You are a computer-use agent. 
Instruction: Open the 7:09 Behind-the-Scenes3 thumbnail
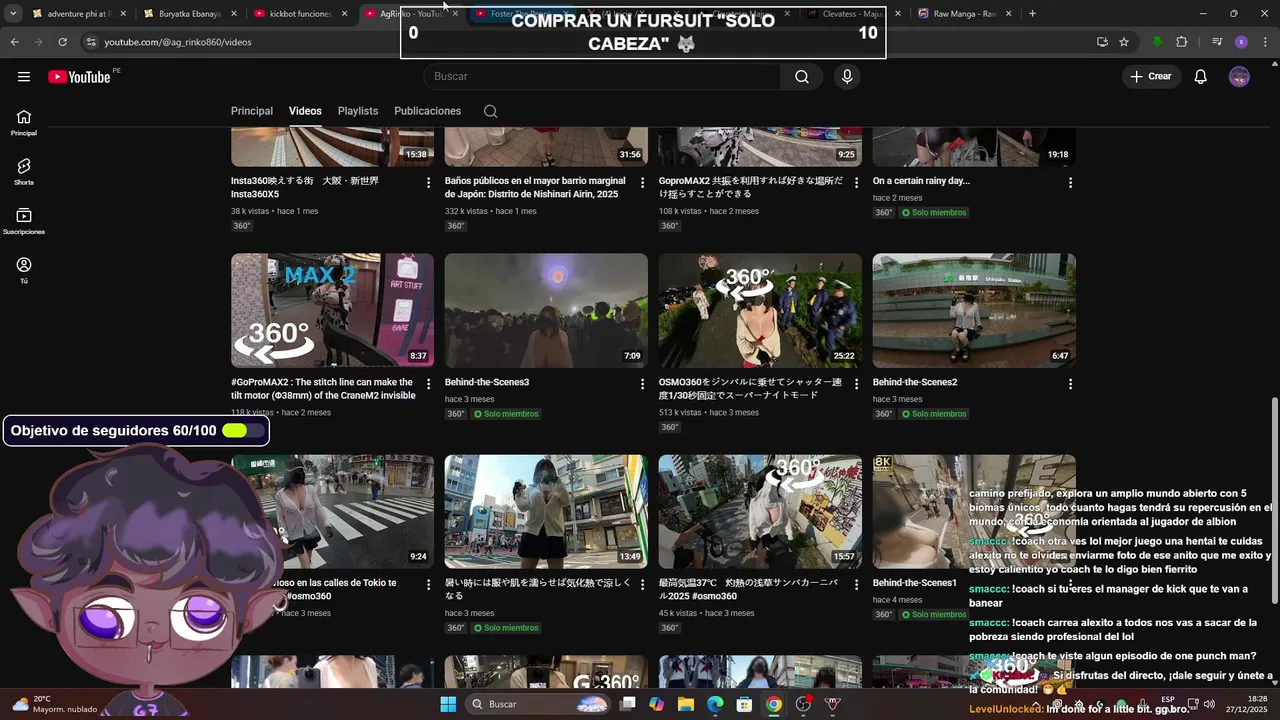[x=546, y=310]
